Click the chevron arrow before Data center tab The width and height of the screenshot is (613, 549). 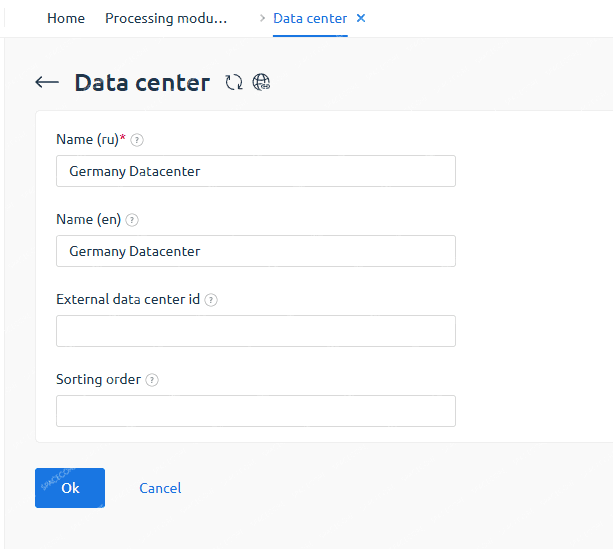[262, 18]
